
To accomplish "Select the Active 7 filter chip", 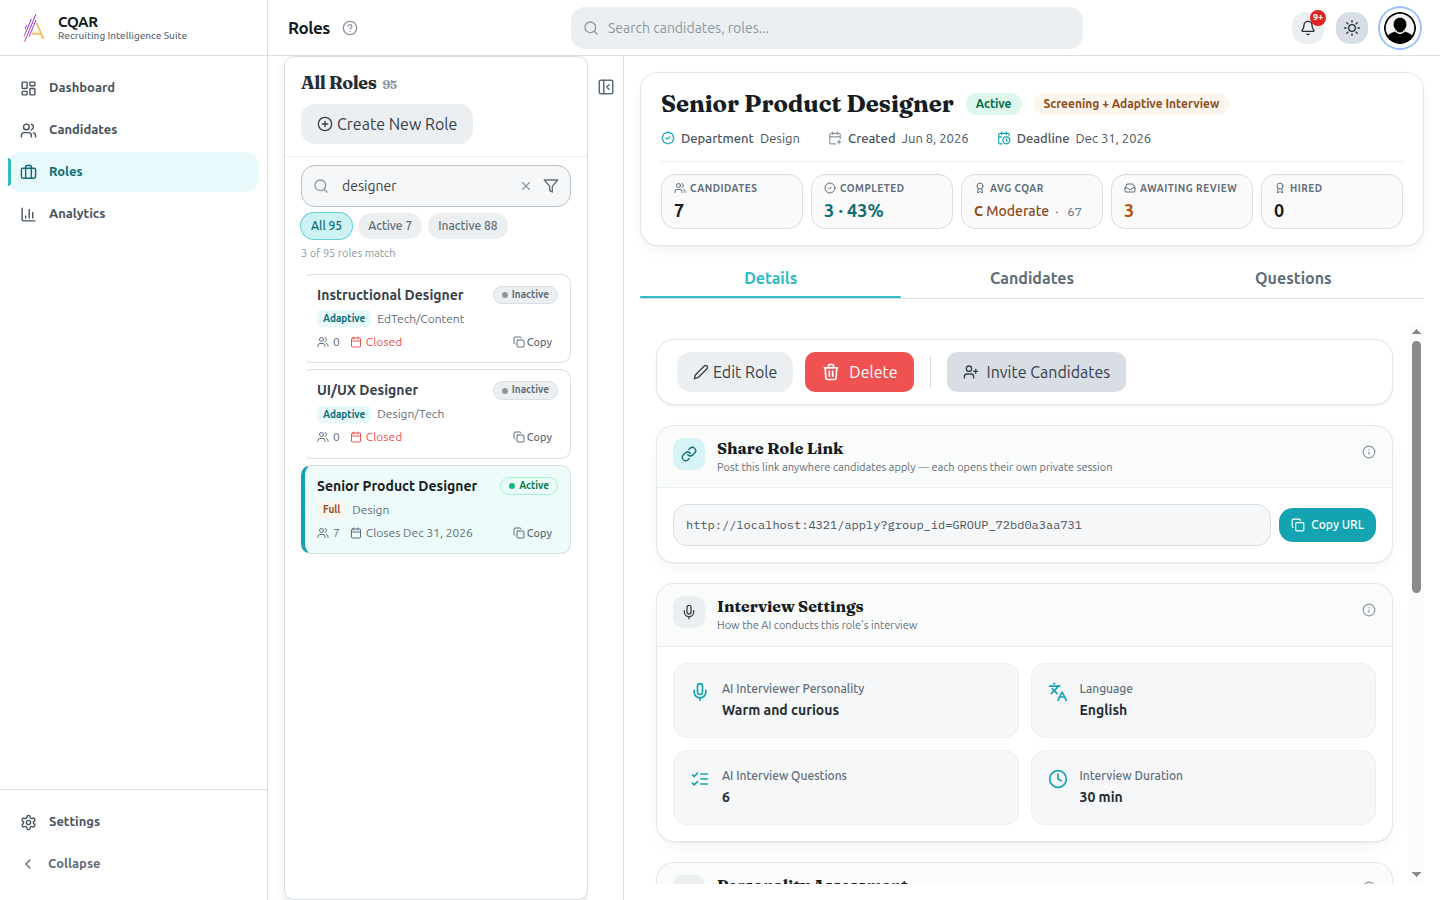I will click(390, 226).
